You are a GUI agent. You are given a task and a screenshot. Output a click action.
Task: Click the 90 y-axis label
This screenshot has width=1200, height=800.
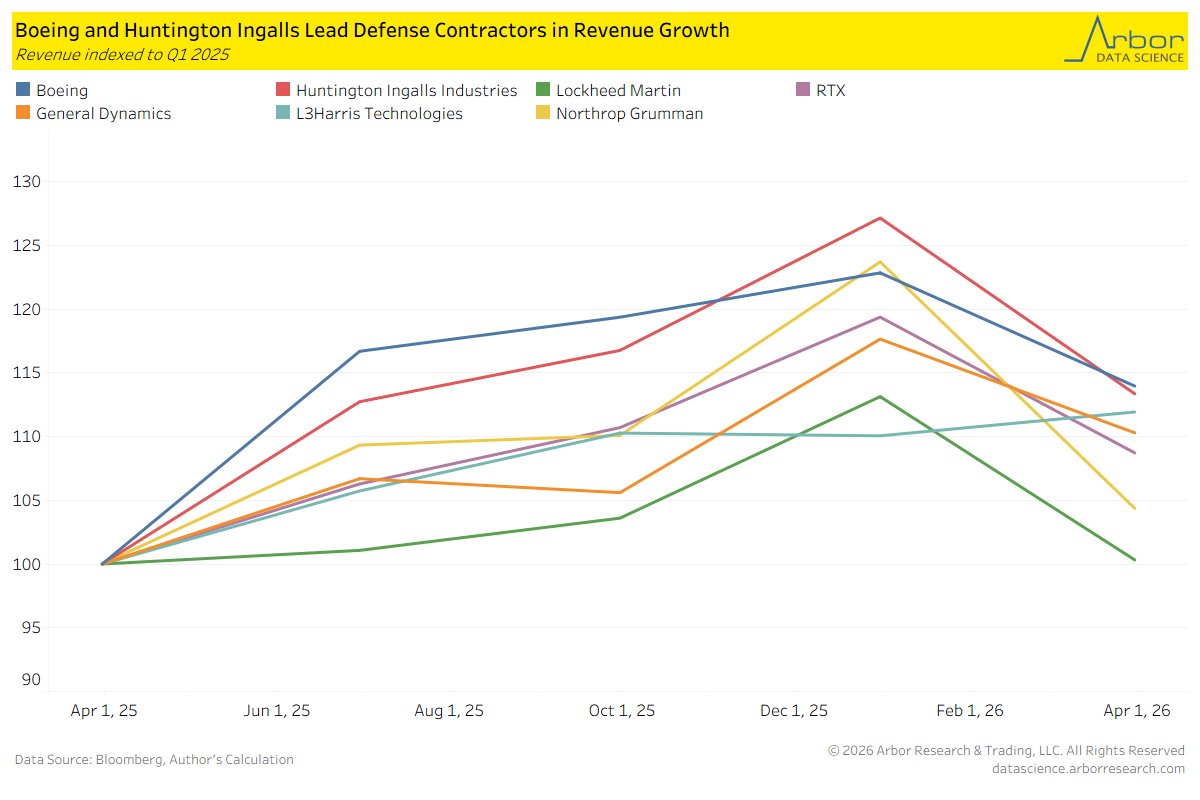point(30,680)
